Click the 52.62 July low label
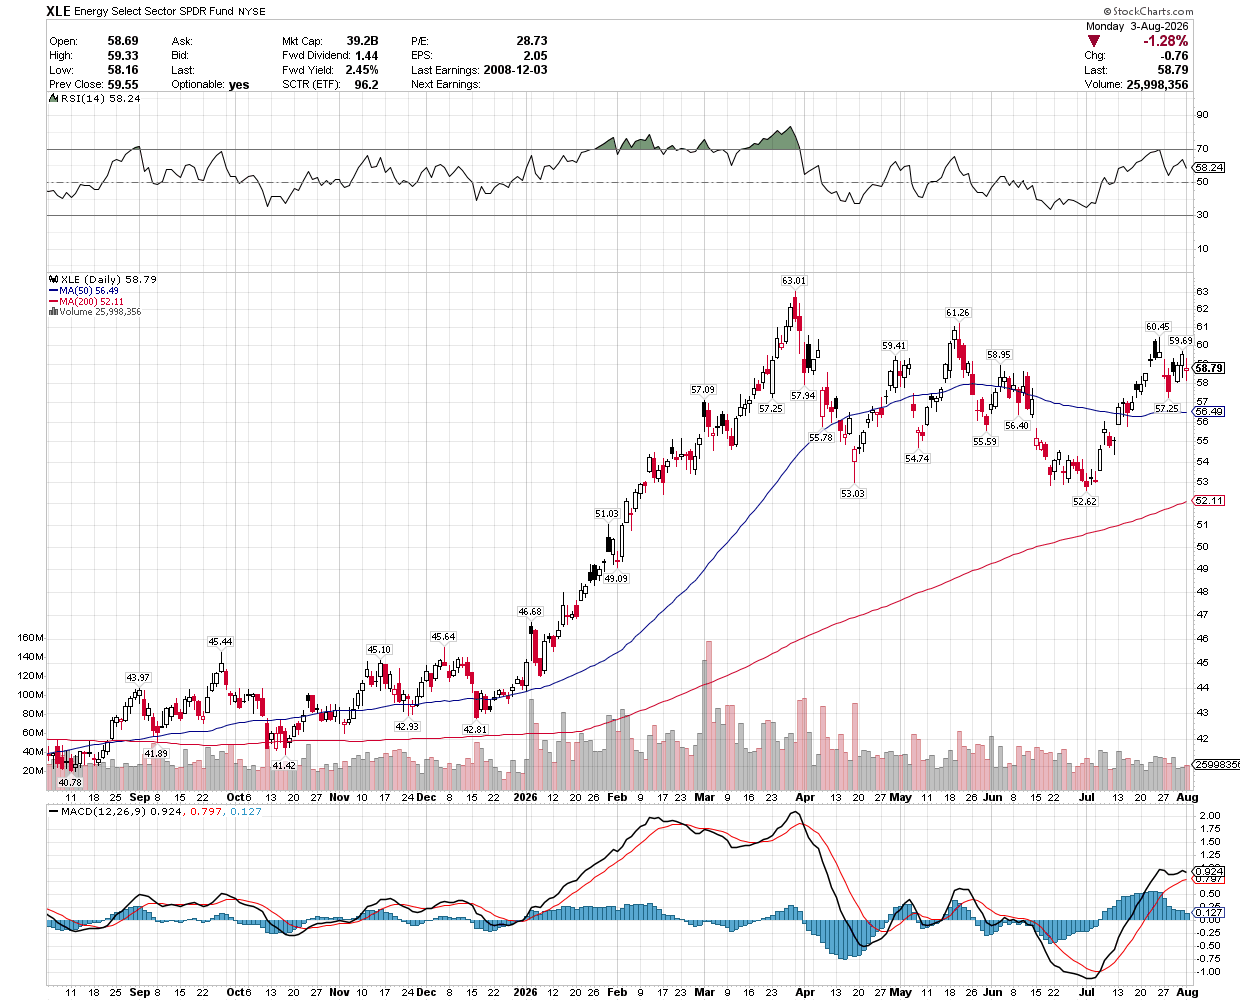1240x1001 pixels. click(x=1085, y=502)
